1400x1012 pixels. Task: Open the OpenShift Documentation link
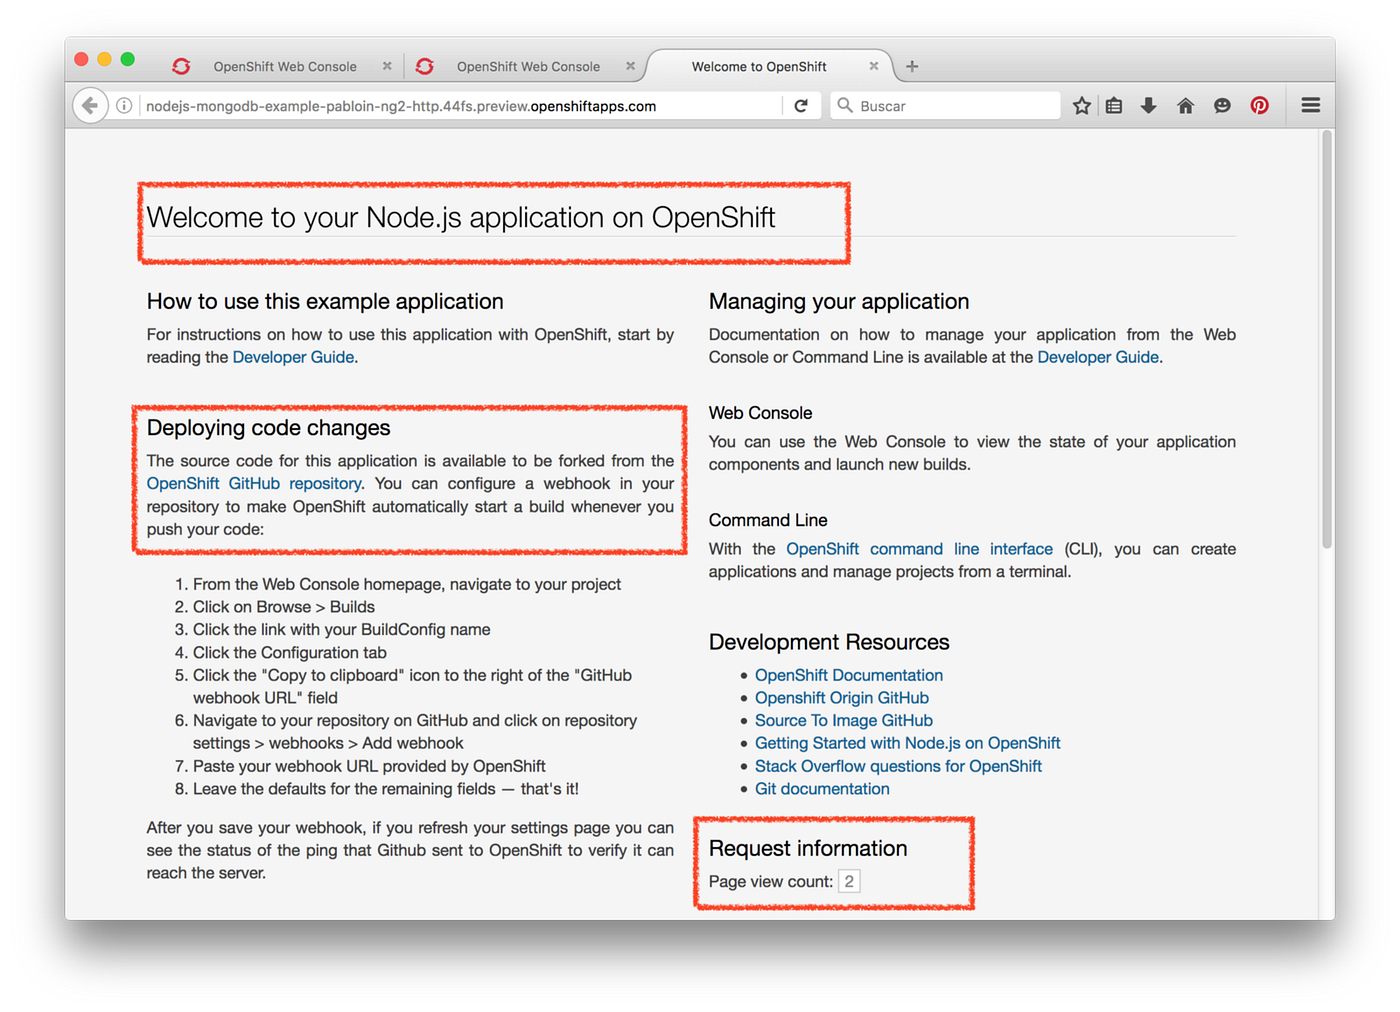849,675
